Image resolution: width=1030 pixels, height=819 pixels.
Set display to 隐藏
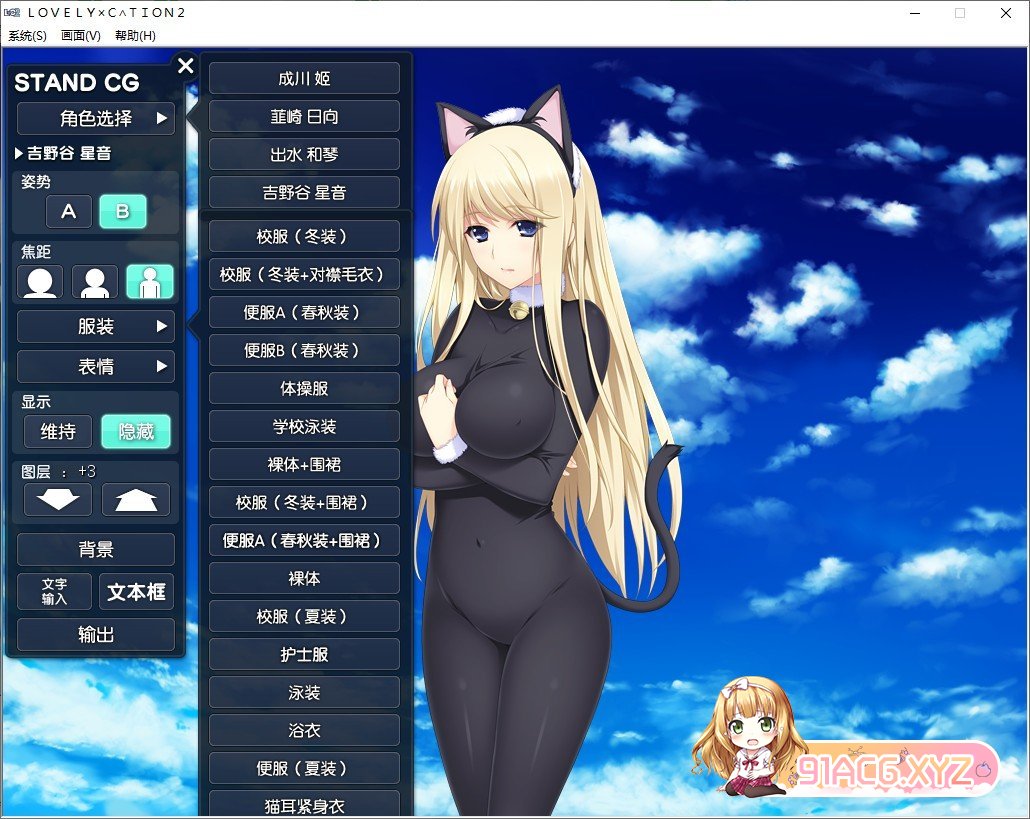pos(136,431)
